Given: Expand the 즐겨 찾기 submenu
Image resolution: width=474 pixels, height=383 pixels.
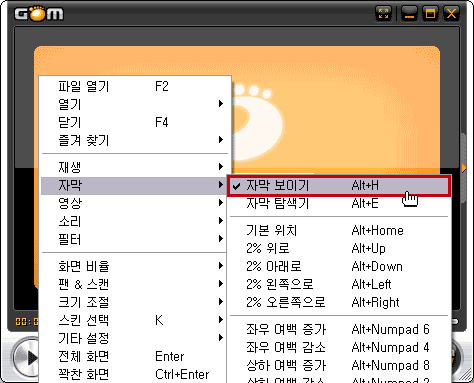Looking at the screenshot, I should [136, 140].
